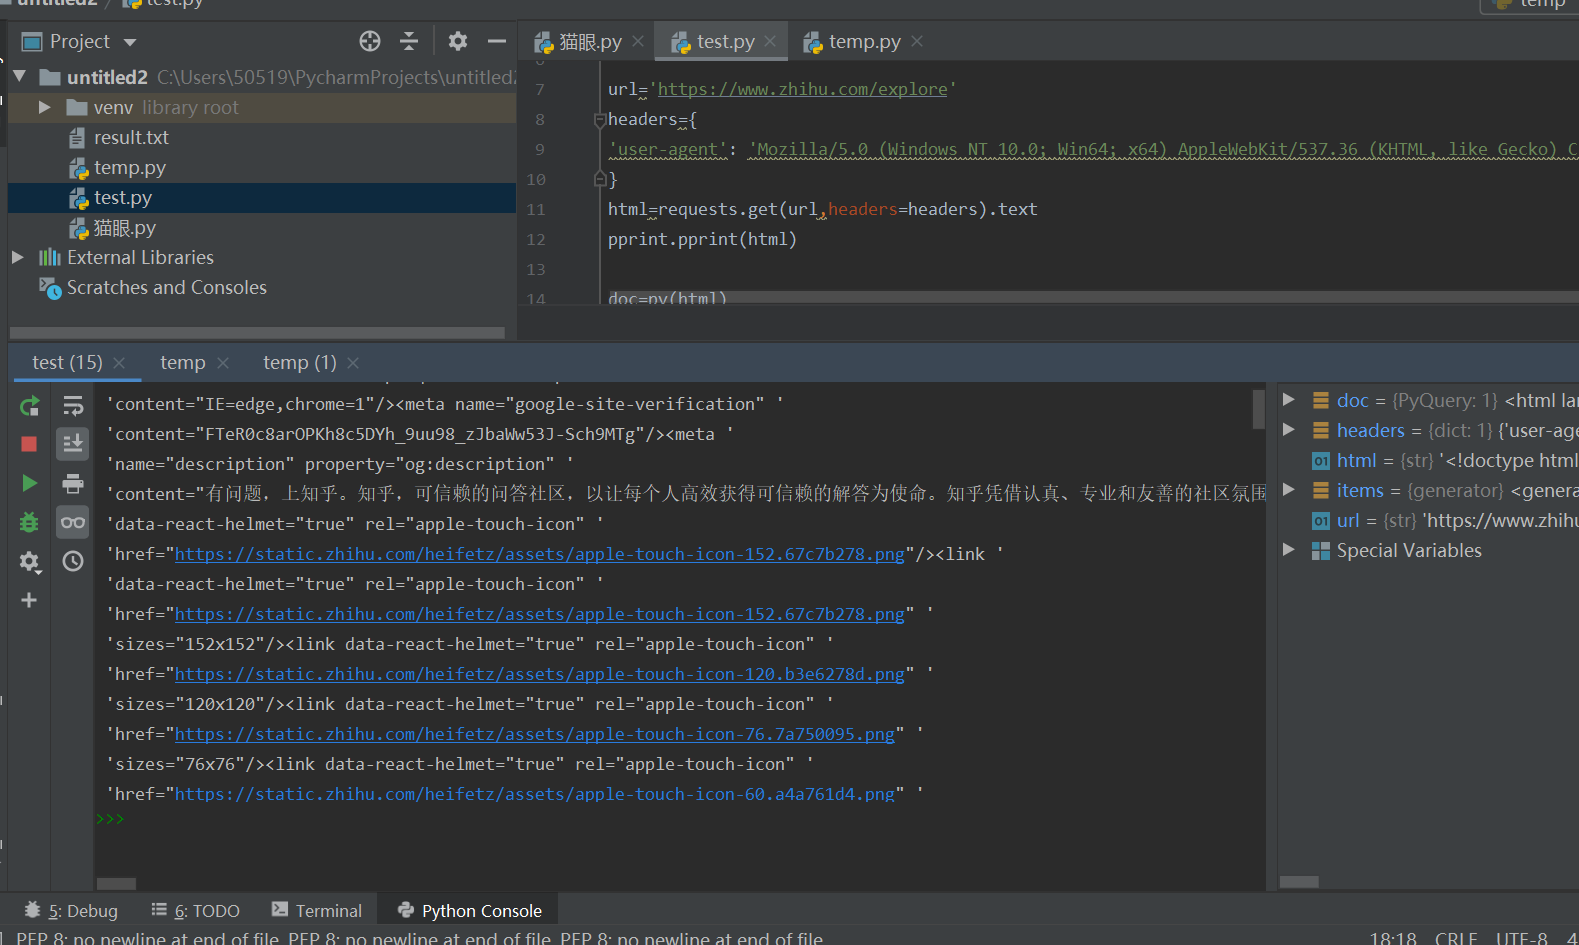Click console horizontal scrollbar thumb

coord(116,884)
